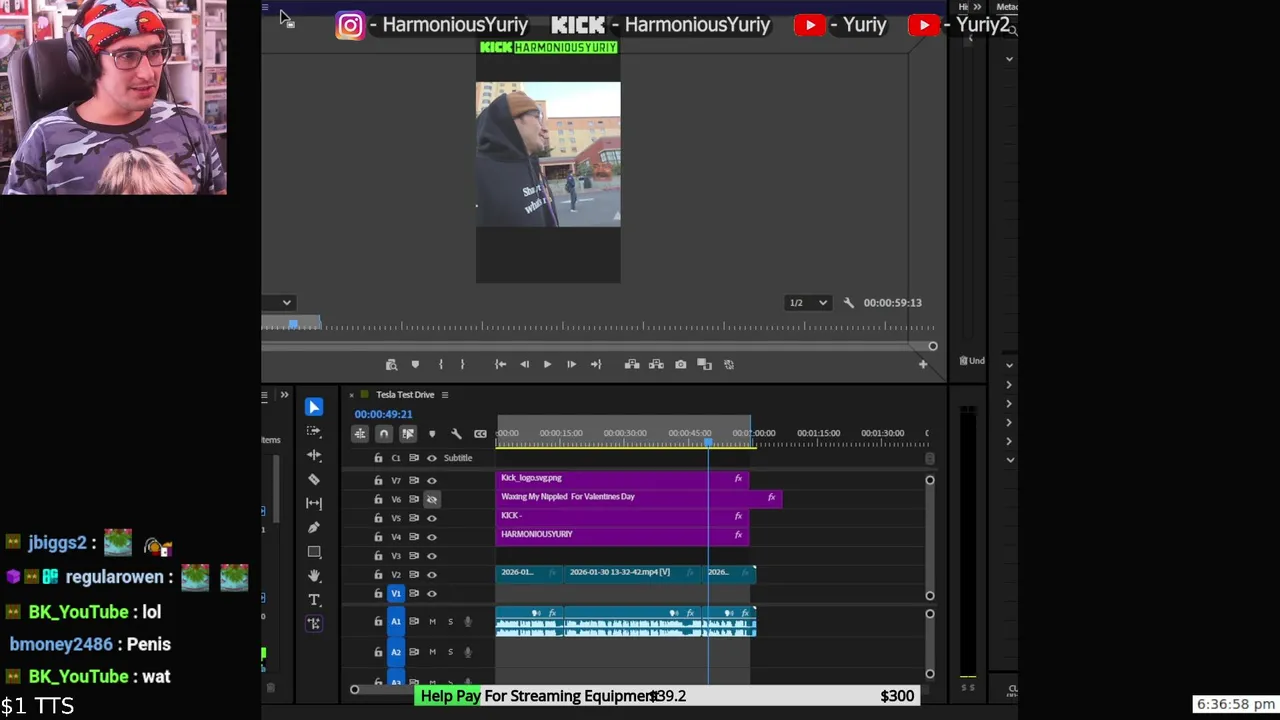Select the Selection tool arrow
Viewport: 1280px width, 720px height.
pyautogui.click(x=314, y=407)
